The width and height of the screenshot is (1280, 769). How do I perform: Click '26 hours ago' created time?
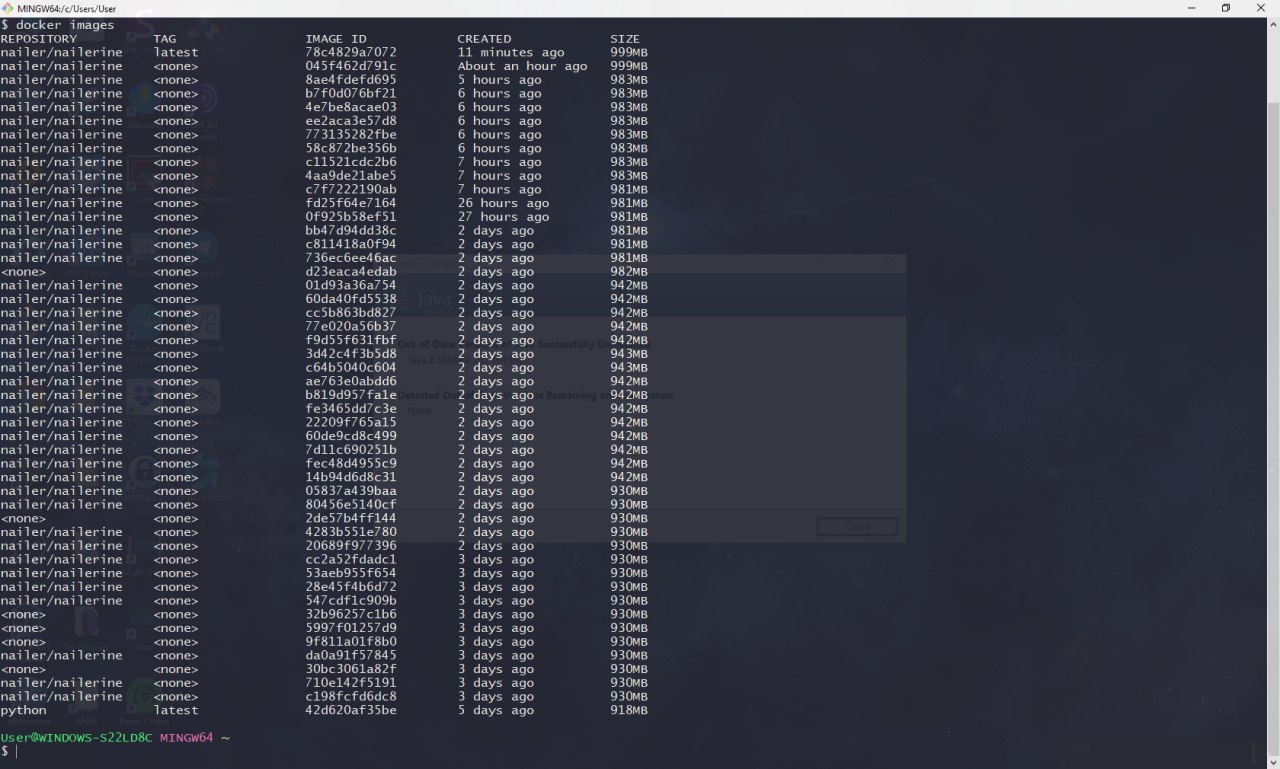pos(503,203)
